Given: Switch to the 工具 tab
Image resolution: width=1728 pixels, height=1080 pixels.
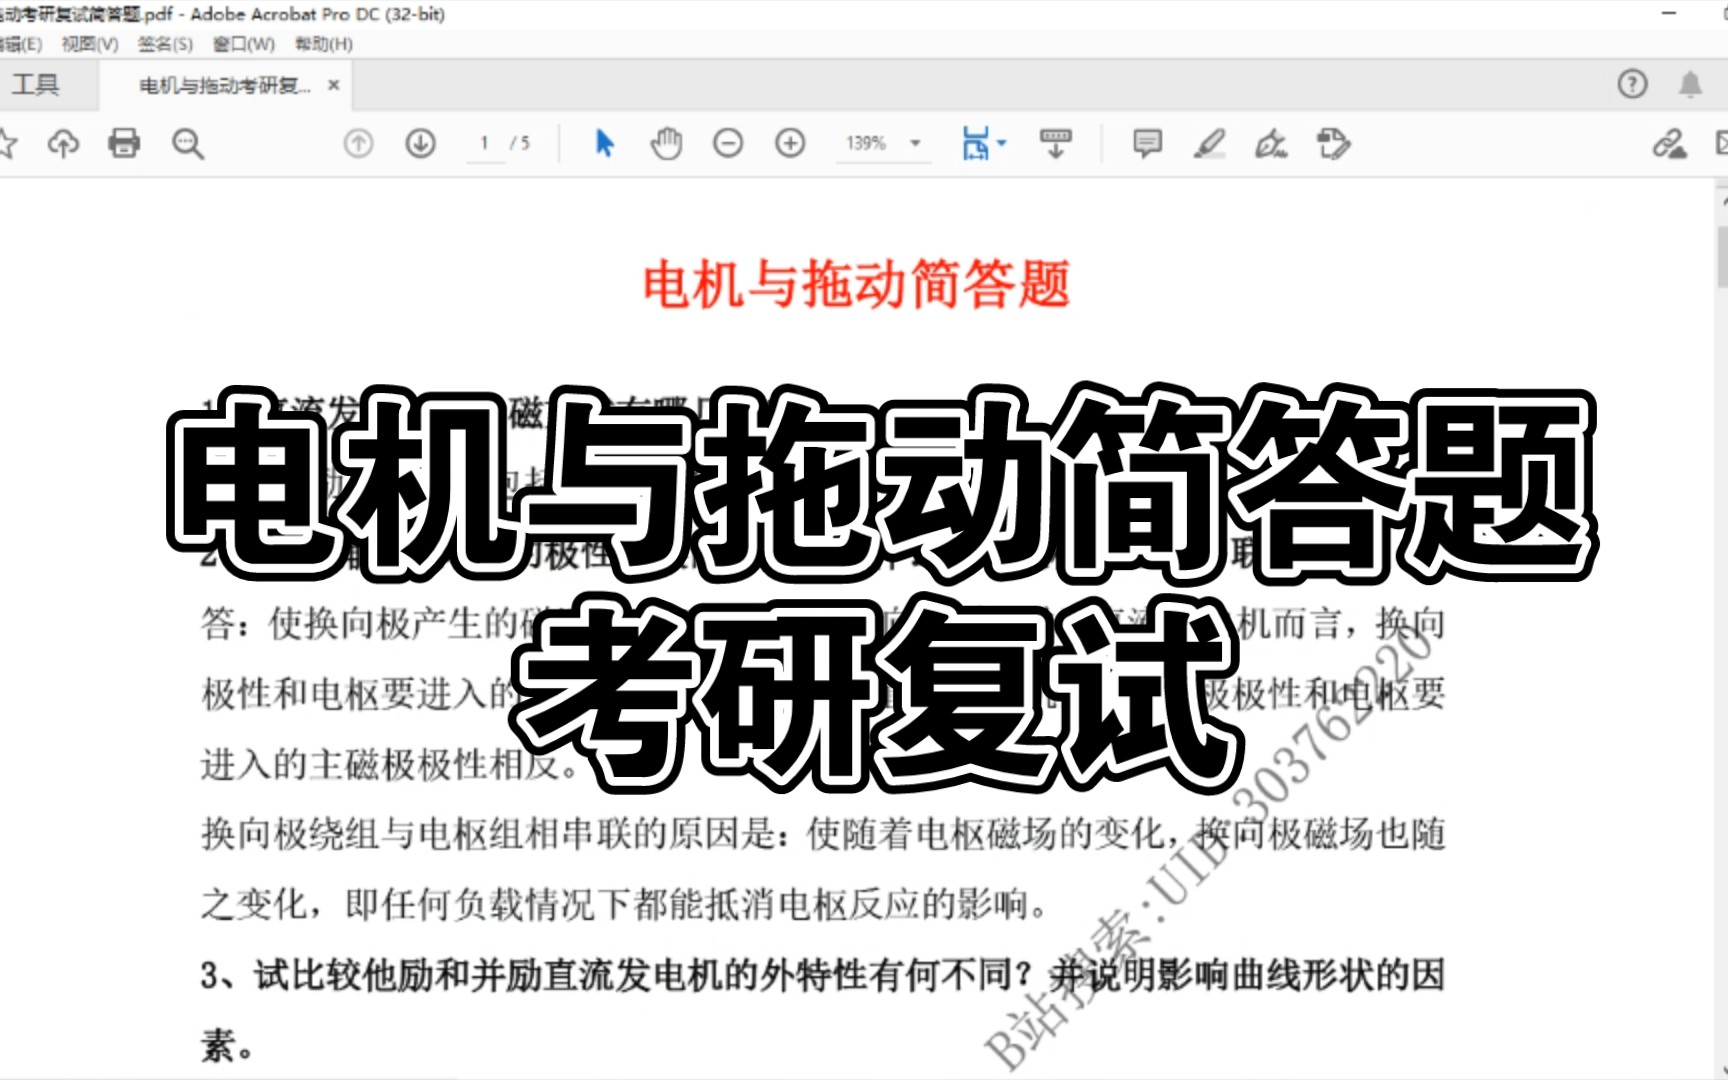Looking at the screenshot, I should point(35,85).
